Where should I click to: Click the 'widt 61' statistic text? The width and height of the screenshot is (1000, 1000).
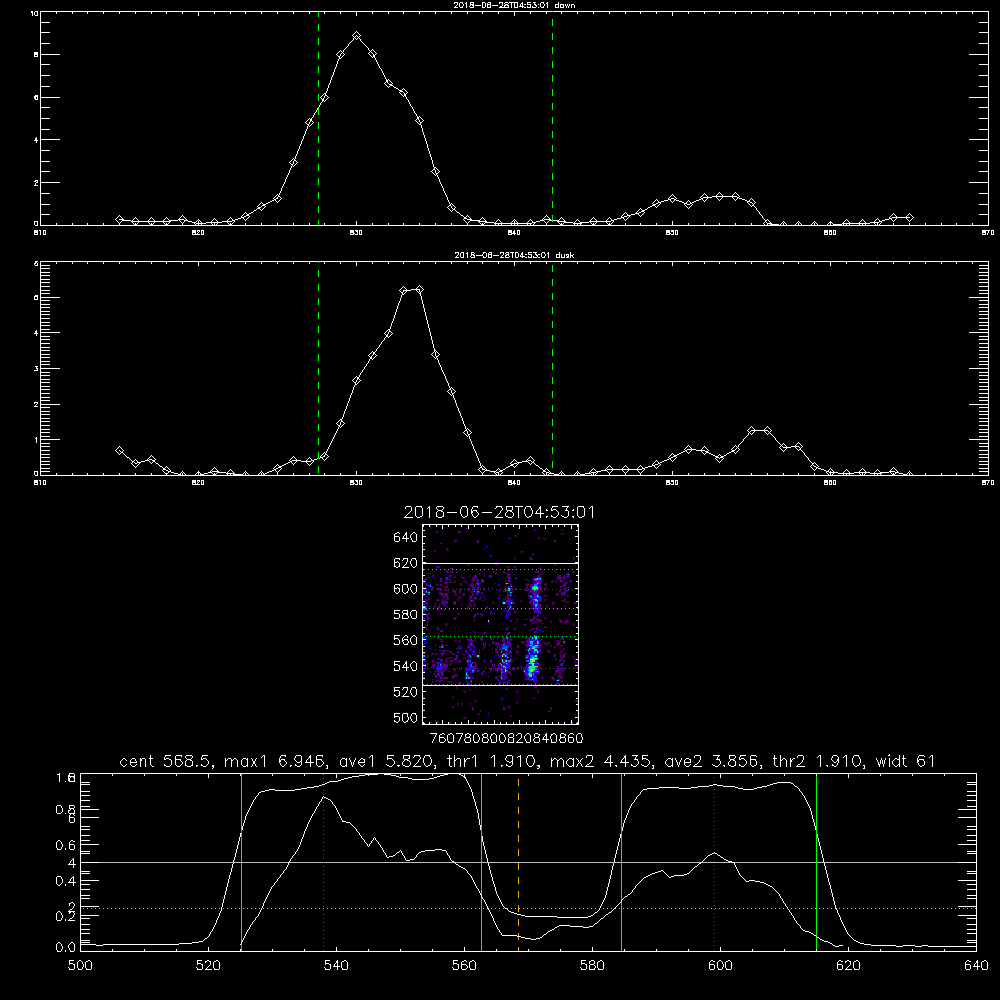(905, 761)
